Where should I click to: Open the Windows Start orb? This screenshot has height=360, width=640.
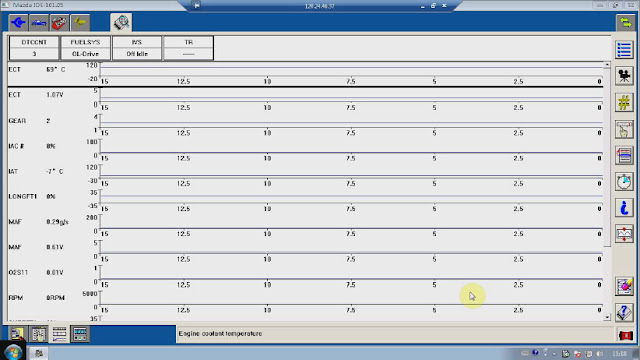[13, 352]
